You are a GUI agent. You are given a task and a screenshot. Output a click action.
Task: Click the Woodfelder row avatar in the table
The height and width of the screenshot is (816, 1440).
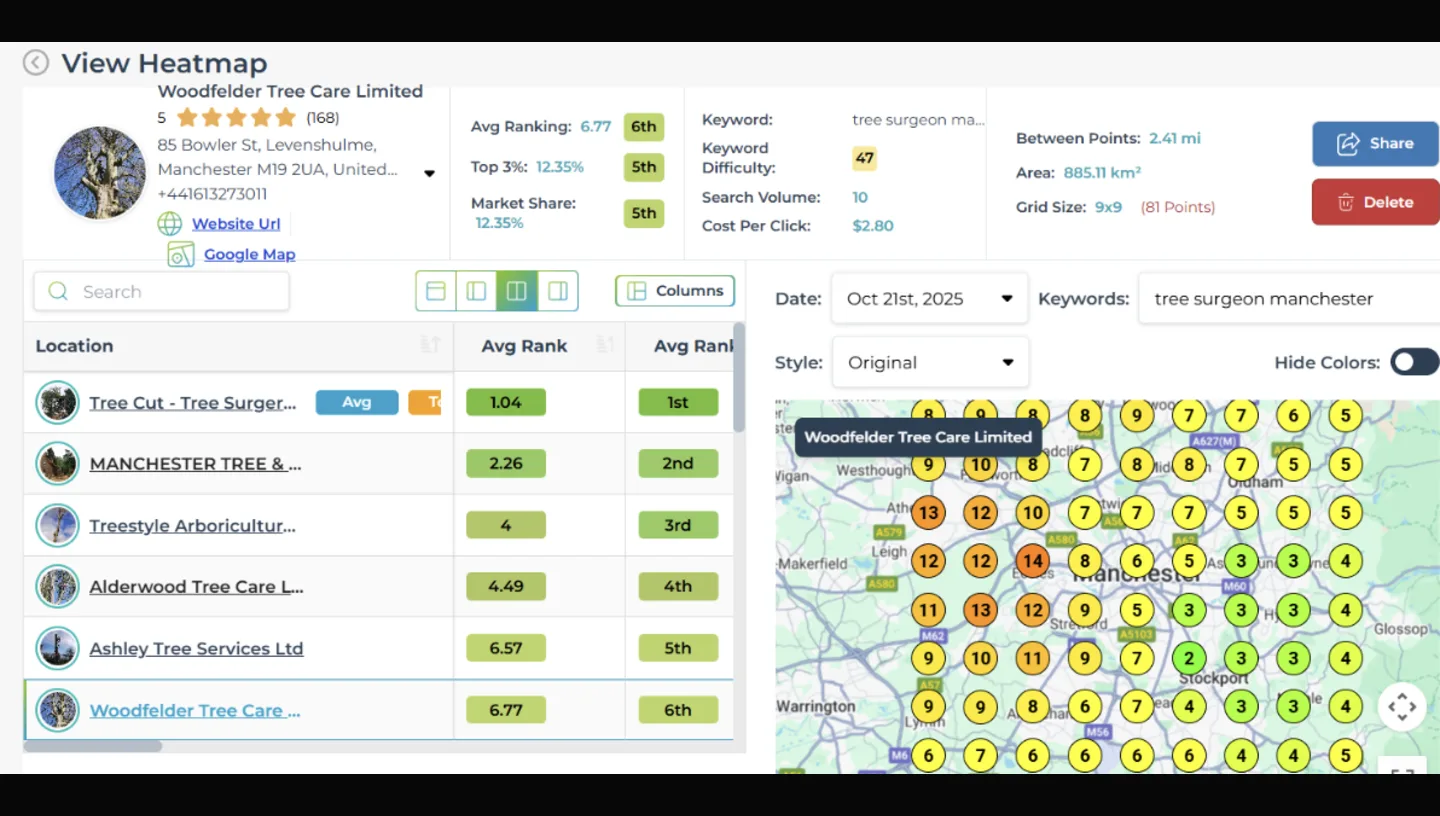(x=57, y=711)
